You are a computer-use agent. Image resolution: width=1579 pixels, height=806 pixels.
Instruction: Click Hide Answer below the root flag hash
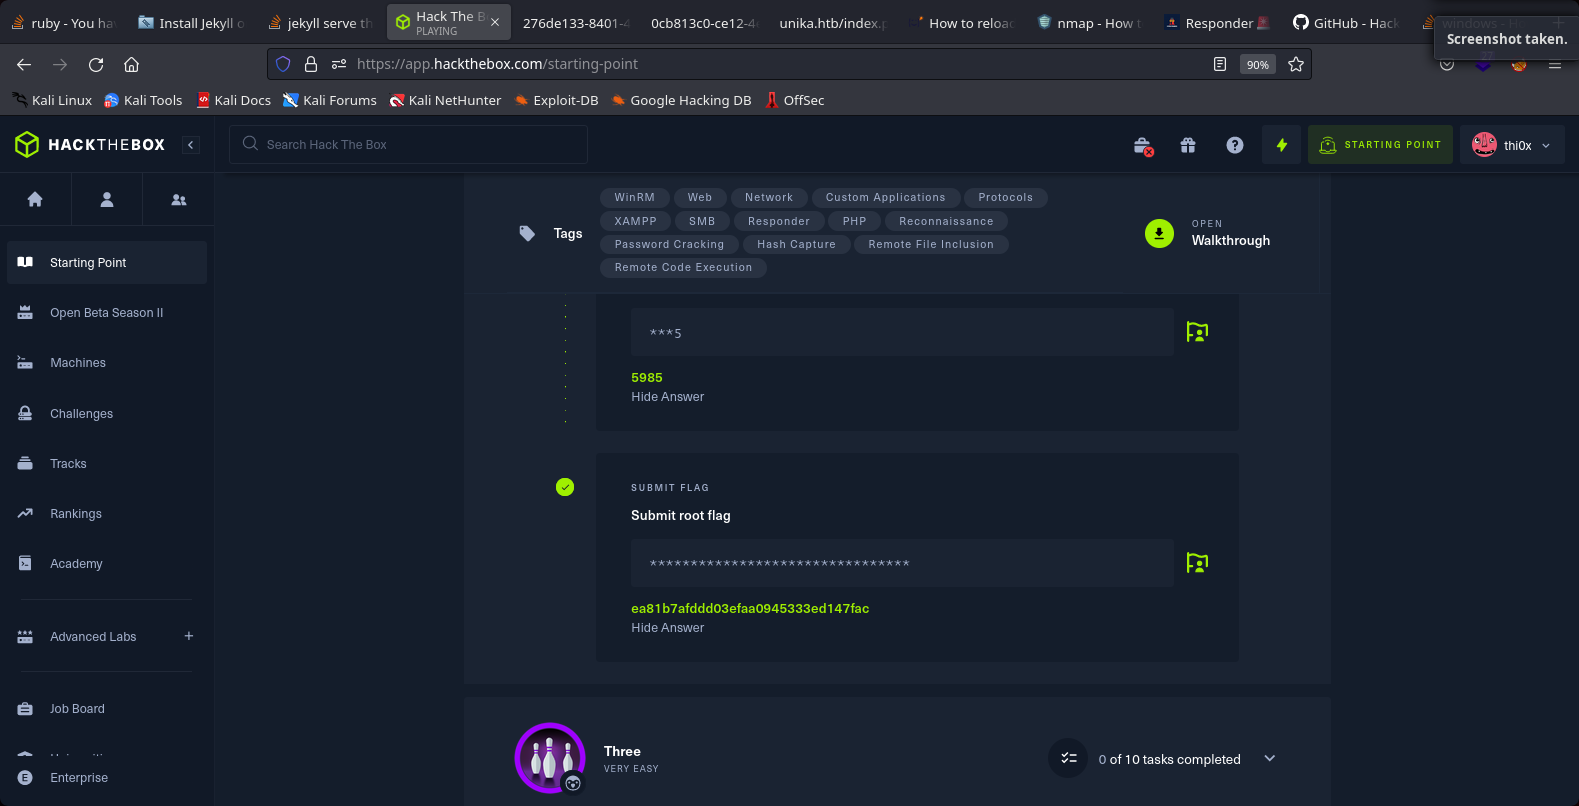coord(667,628)
